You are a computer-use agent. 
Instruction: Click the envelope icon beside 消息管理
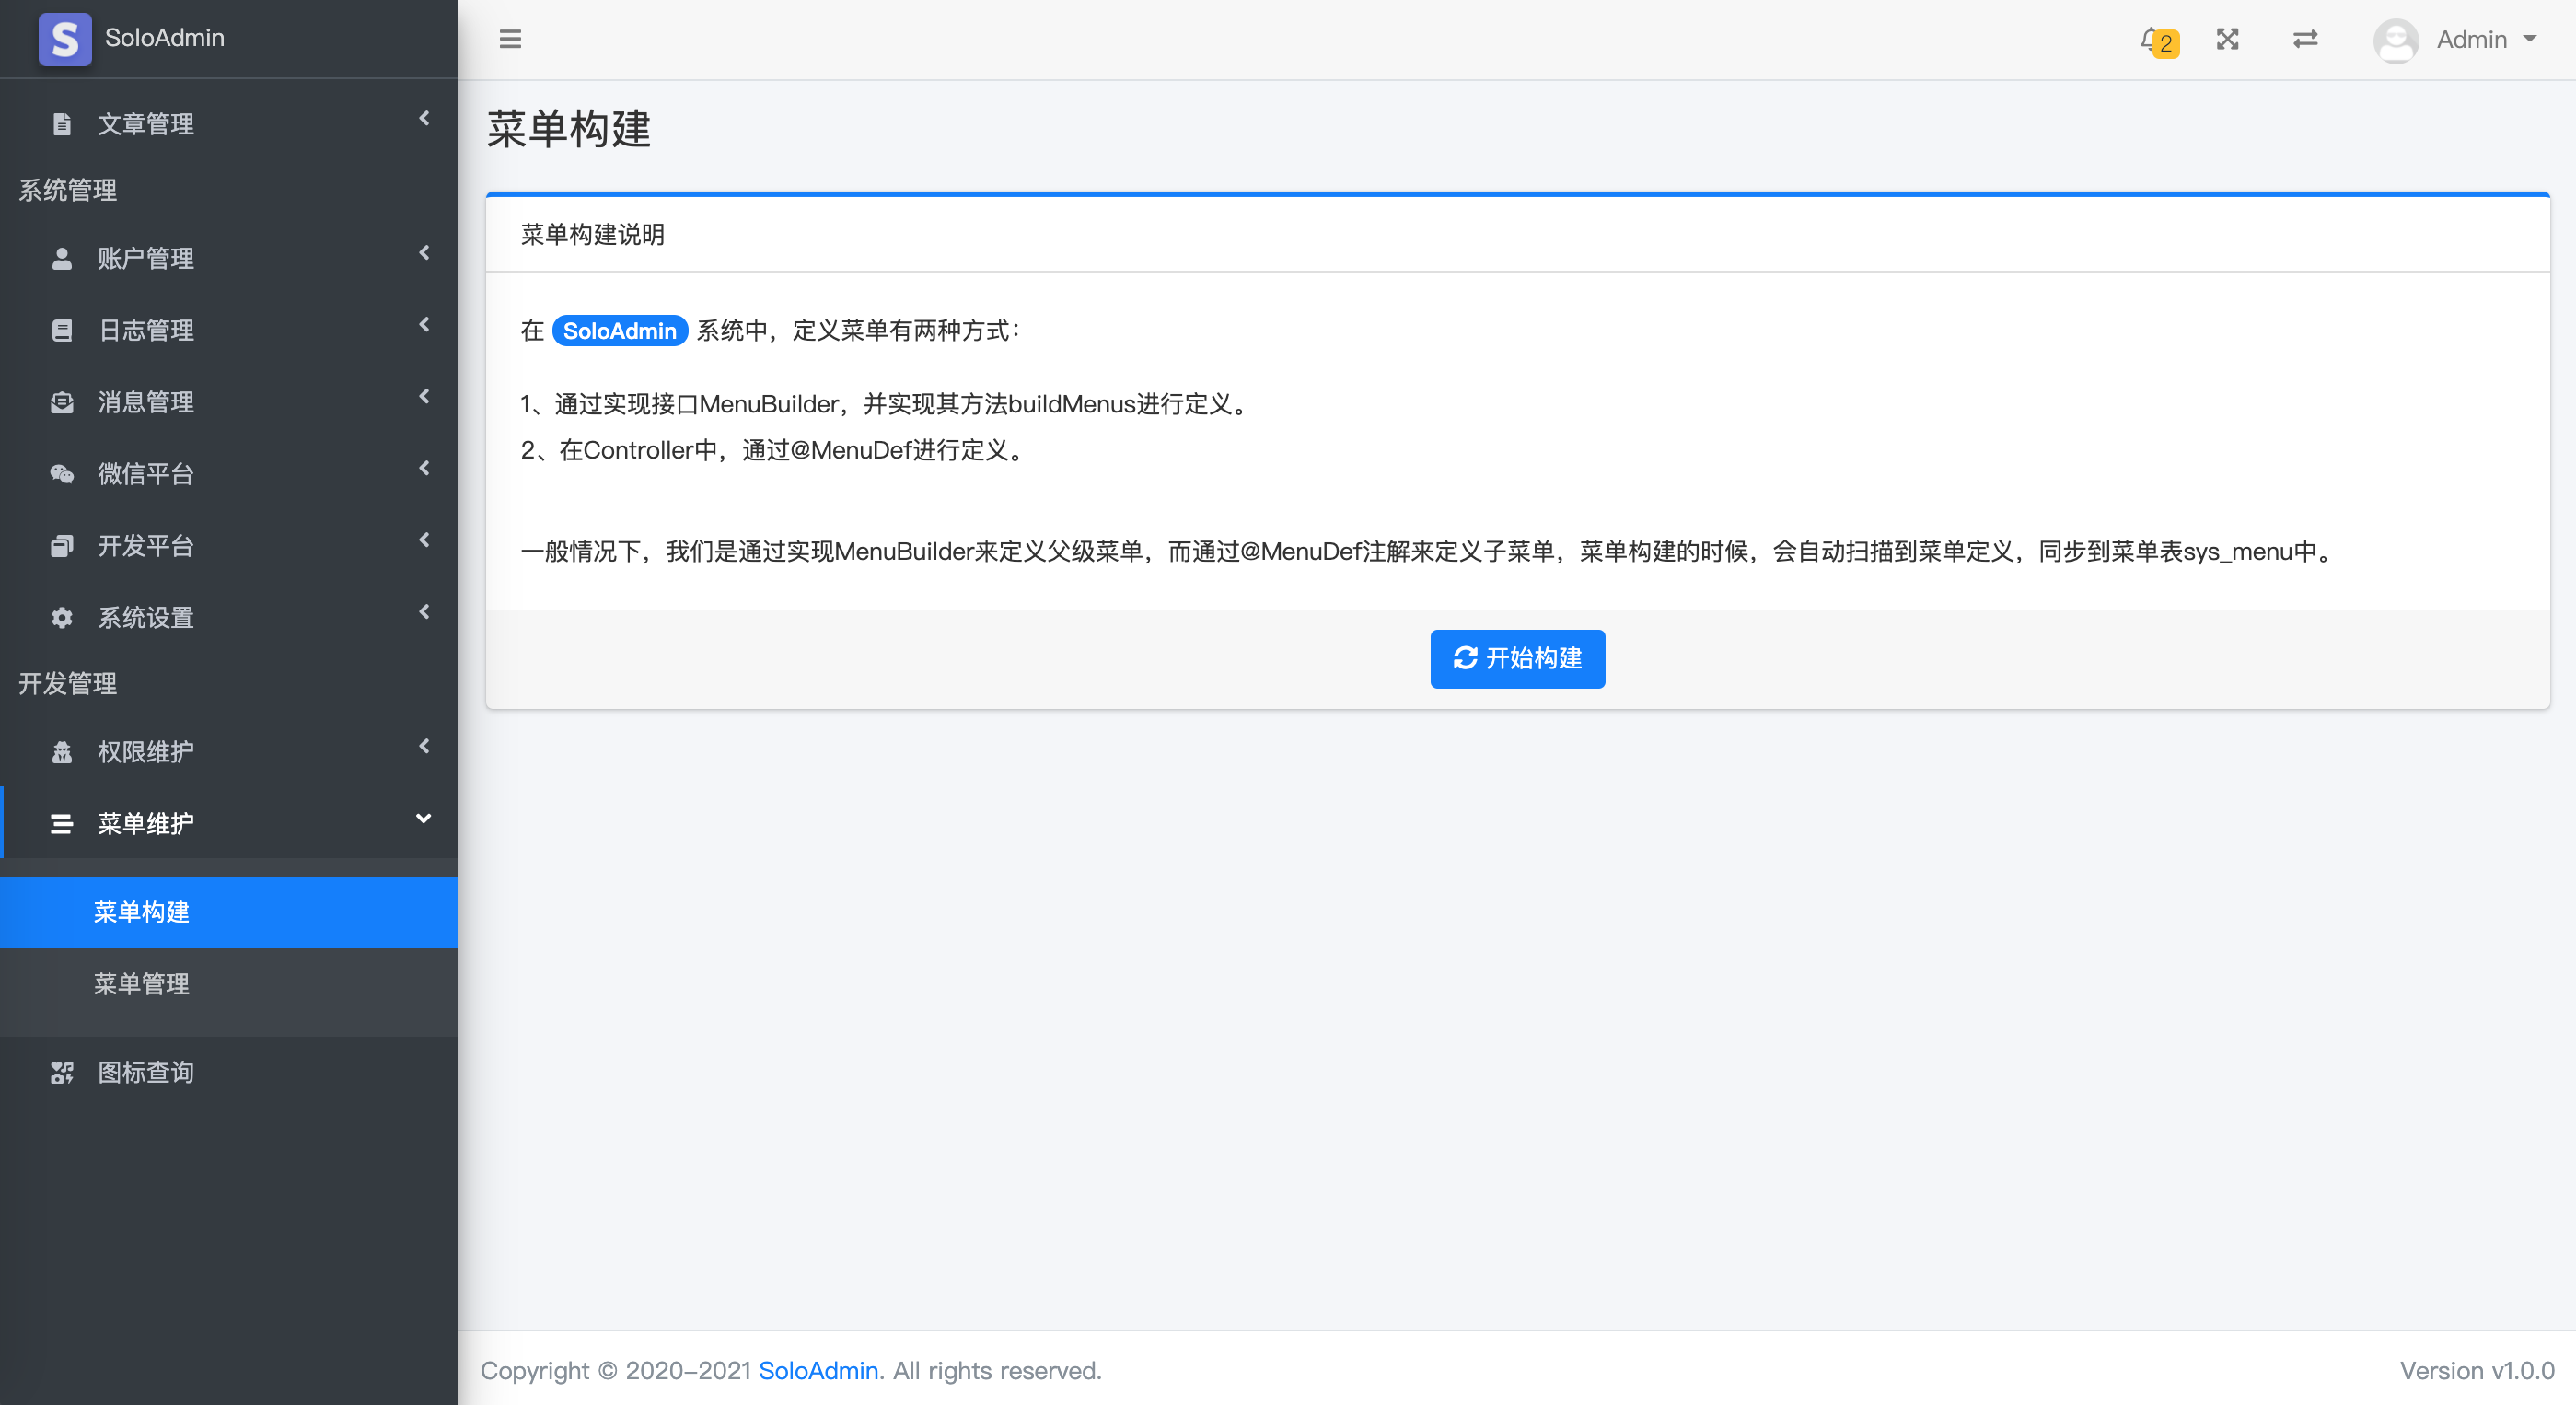(x=62, y=402)
